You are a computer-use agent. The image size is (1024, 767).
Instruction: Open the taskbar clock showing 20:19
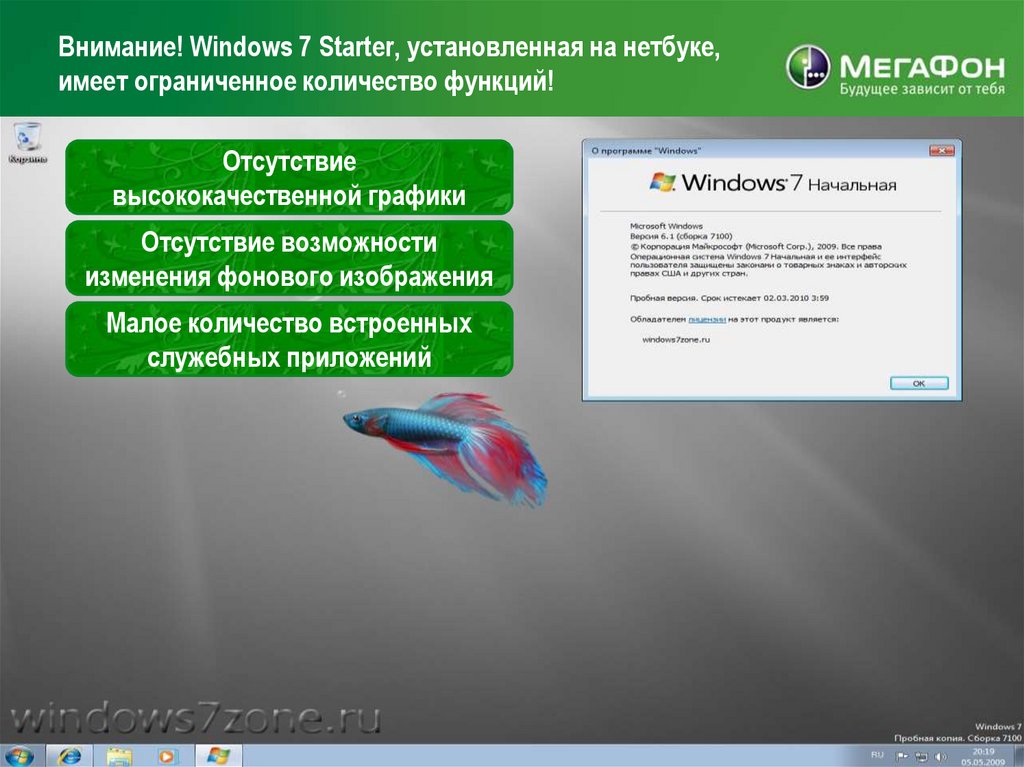[x=983, y=757]
